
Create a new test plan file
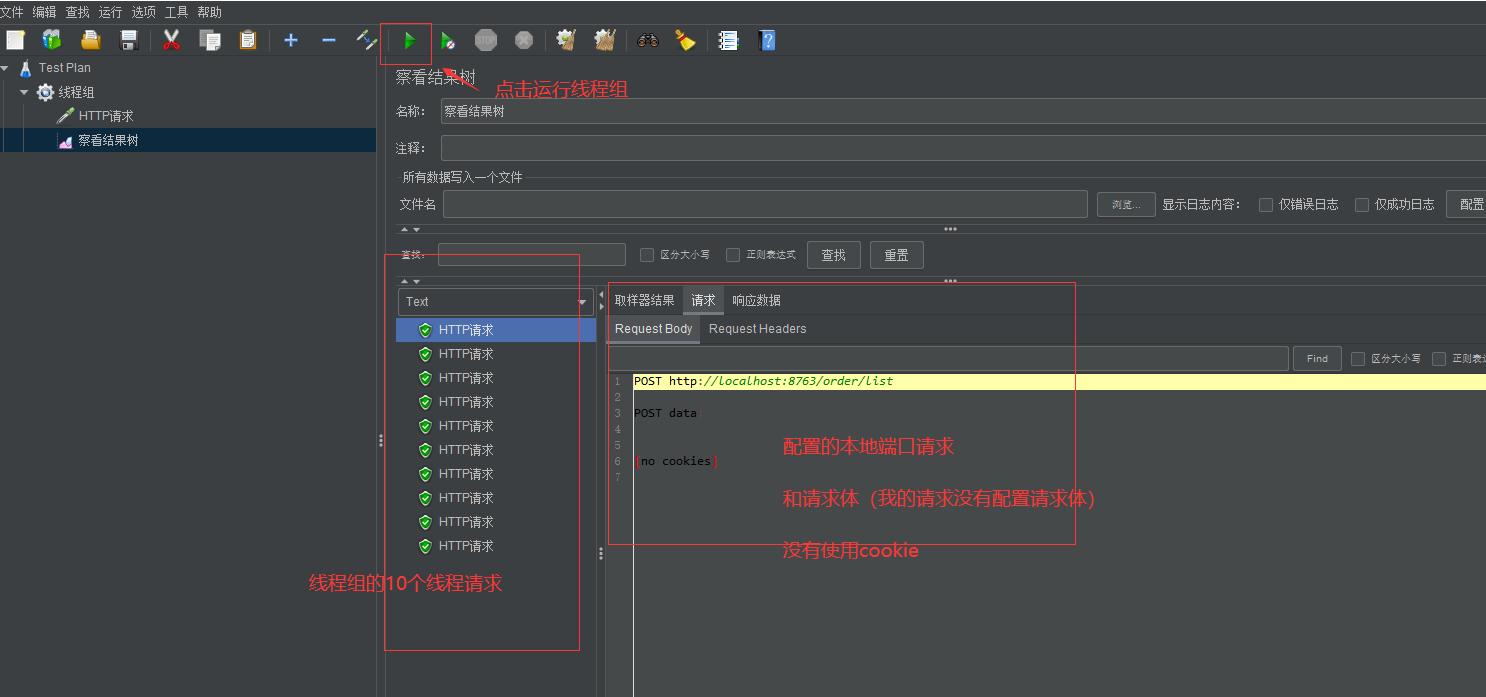coord(15,40)
